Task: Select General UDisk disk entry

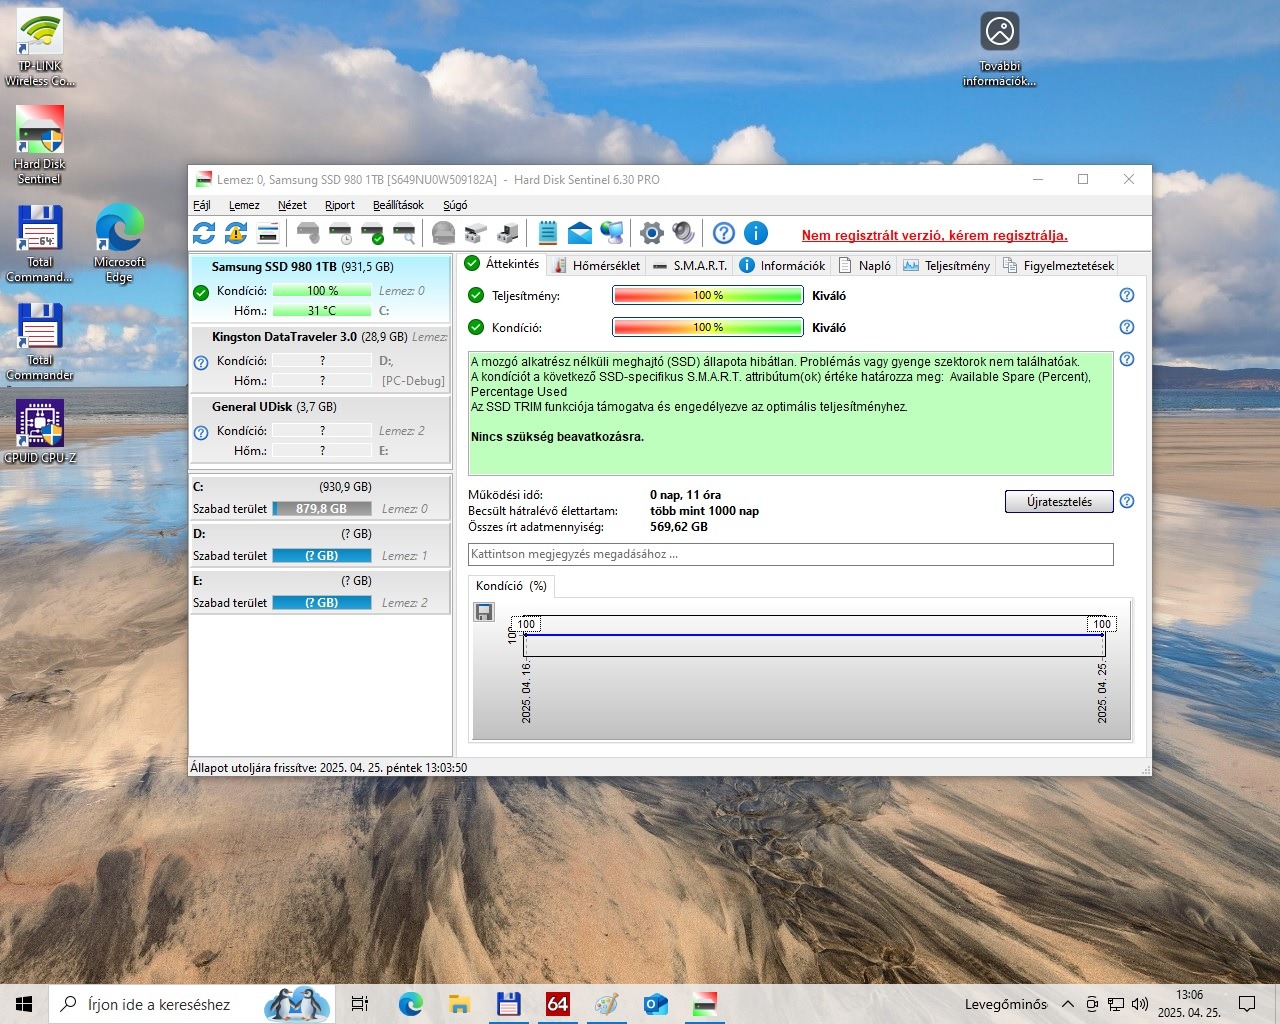Action: pyautogui.click(x=320, y=428)
